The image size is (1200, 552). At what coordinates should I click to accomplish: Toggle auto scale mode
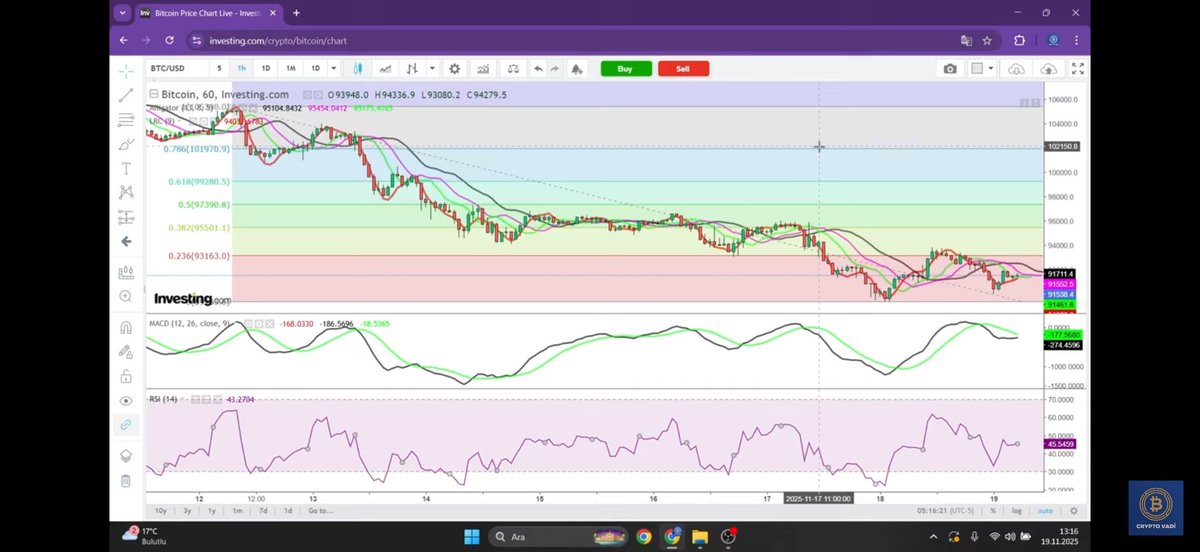click(x=1045, y=510)
